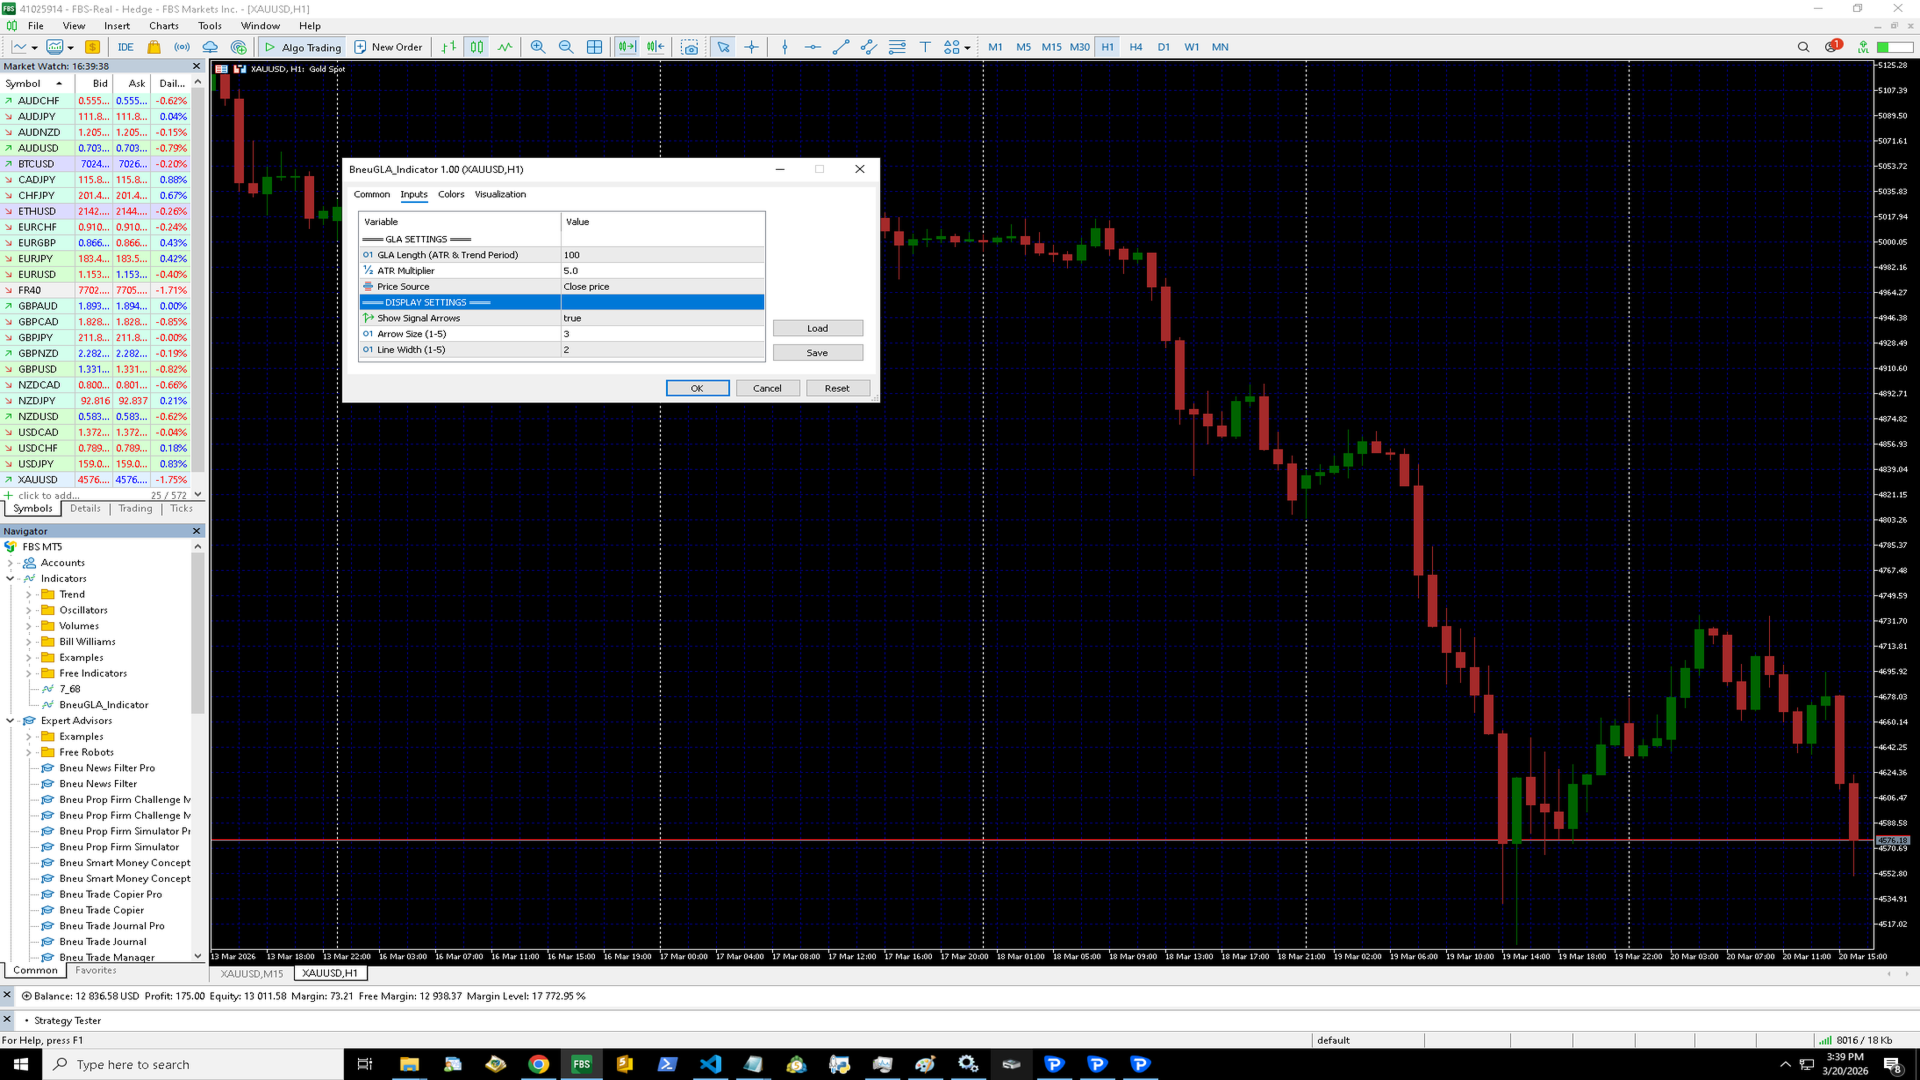Viewport: 1920px width, 1080px height.
Task: Toggle the Algo Trading button
Action: (302, 47)
